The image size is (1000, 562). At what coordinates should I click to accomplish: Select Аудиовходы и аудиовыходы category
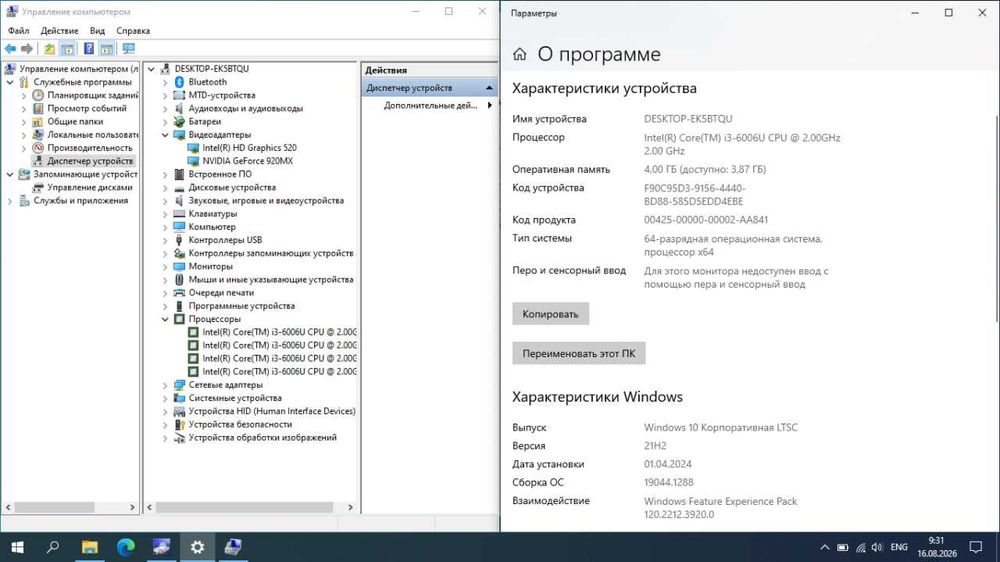(x=246, y=108)
